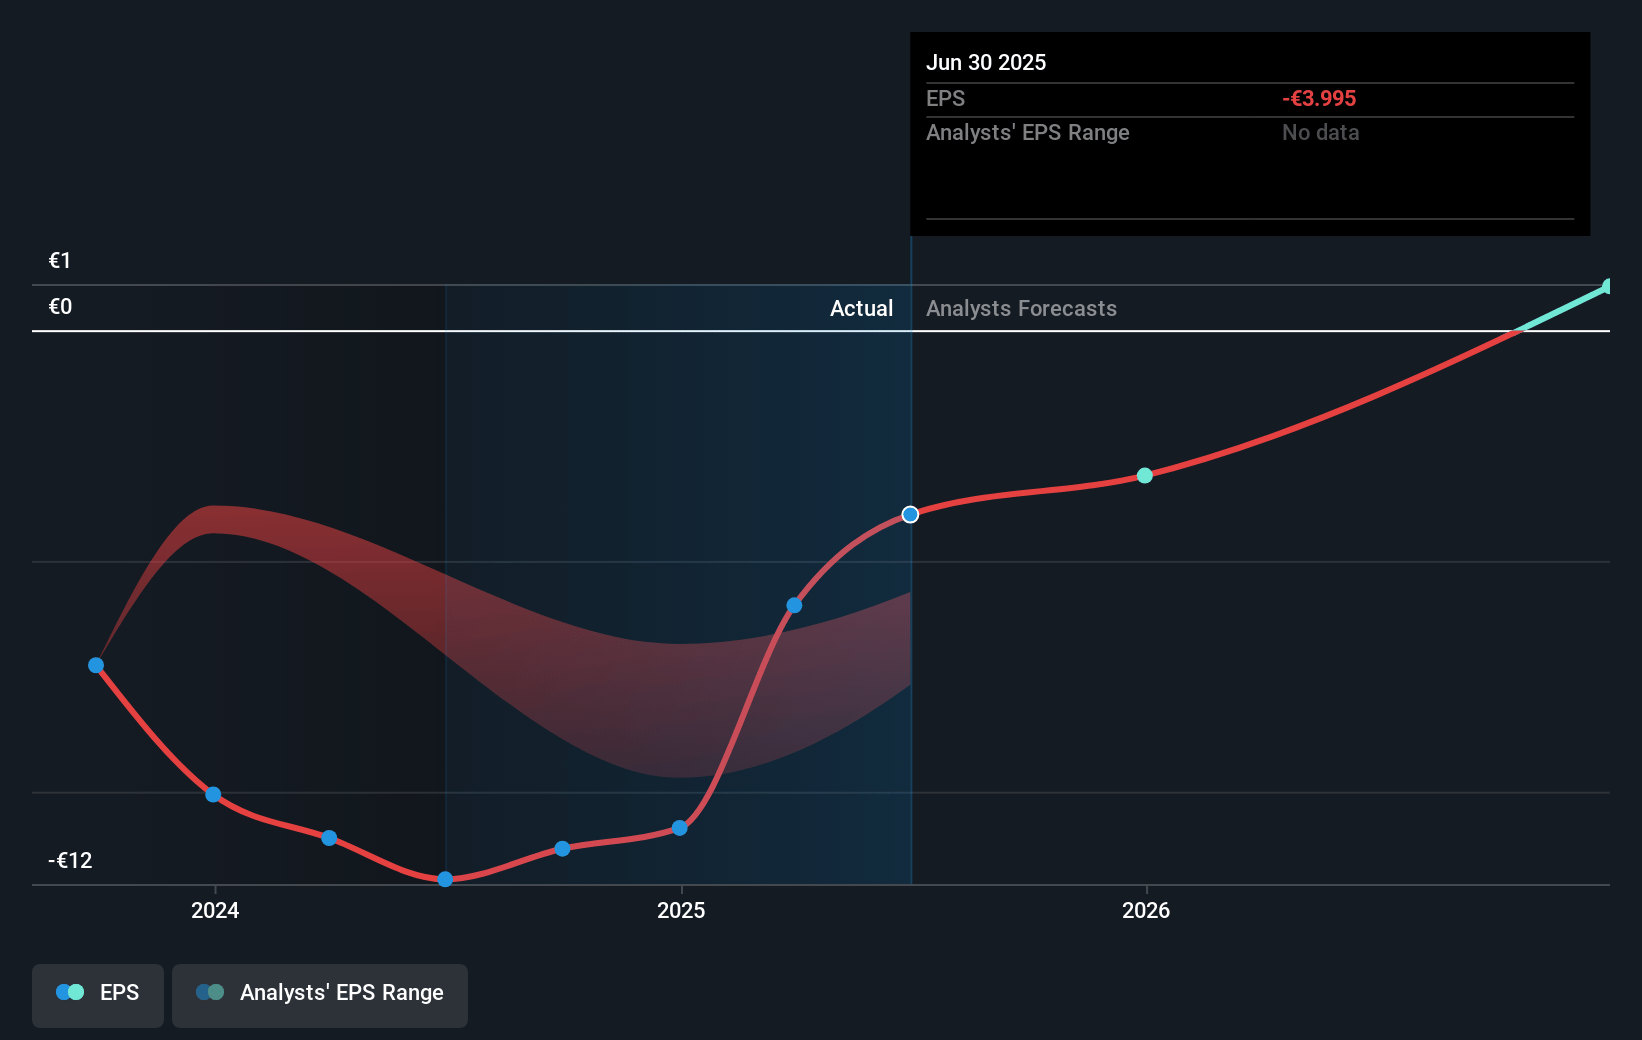
Task: Click the 2024 x-axis label
Action: tap(215, 911)
